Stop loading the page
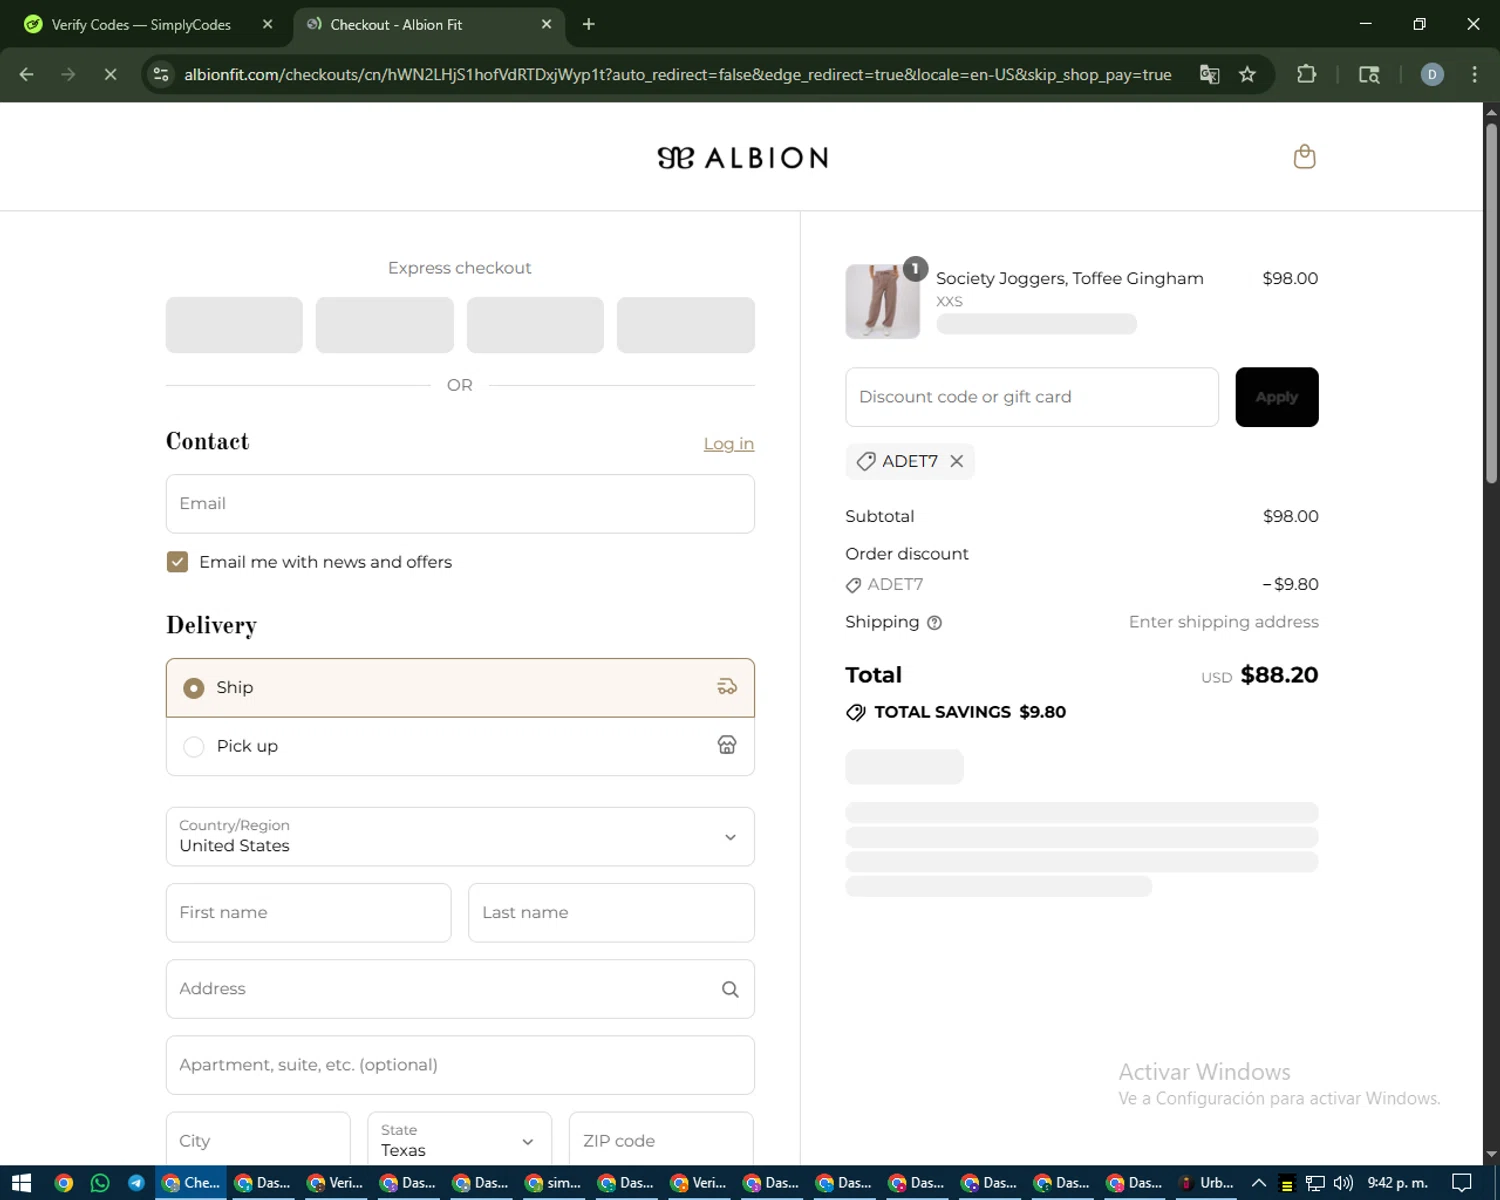This screenshot has width=1500, height=1200. coord(111,74)
